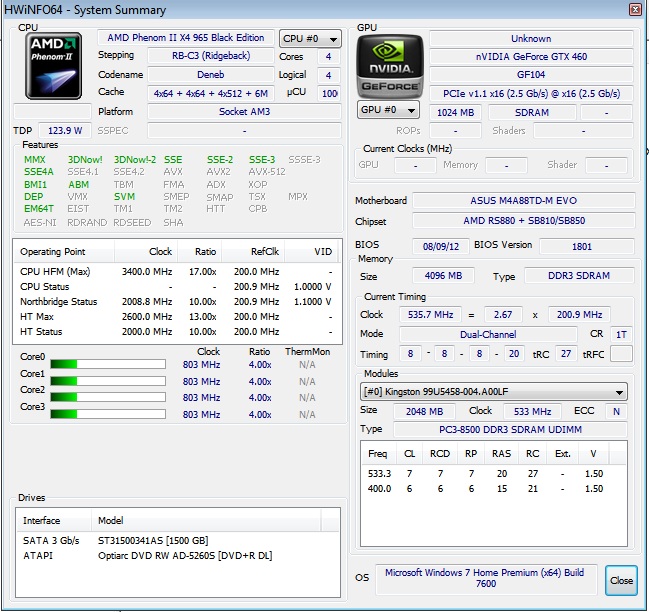Screen dimensions: 649x612
Task: Click the ECC value N field
Action: [616, 411]
